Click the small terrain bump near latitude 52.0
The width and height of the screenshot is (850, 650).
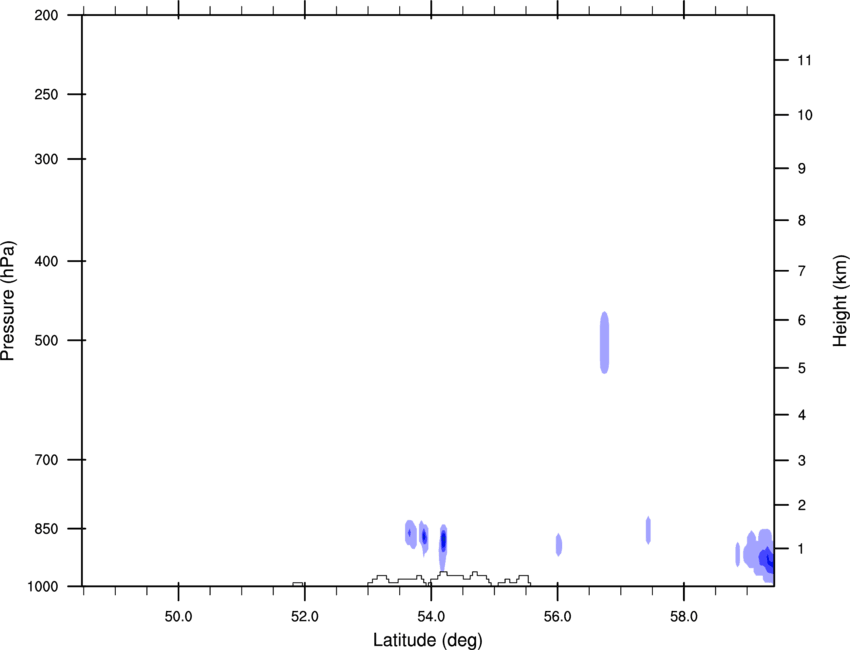(298, 584)
